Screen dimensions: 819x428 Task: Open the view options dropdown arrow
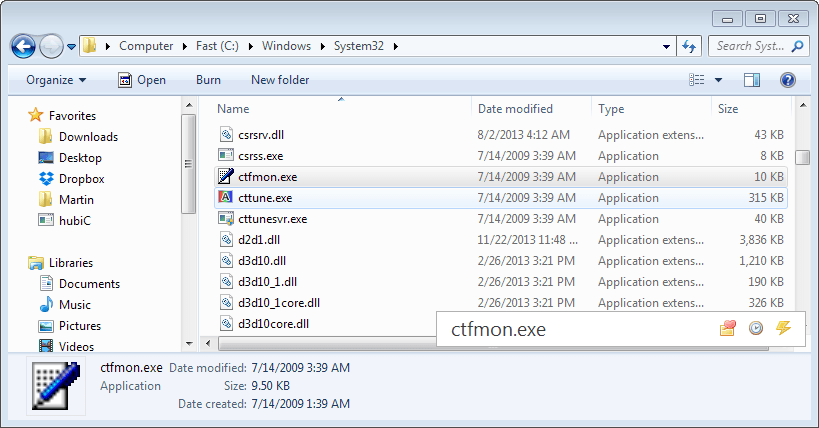point(718,80)
